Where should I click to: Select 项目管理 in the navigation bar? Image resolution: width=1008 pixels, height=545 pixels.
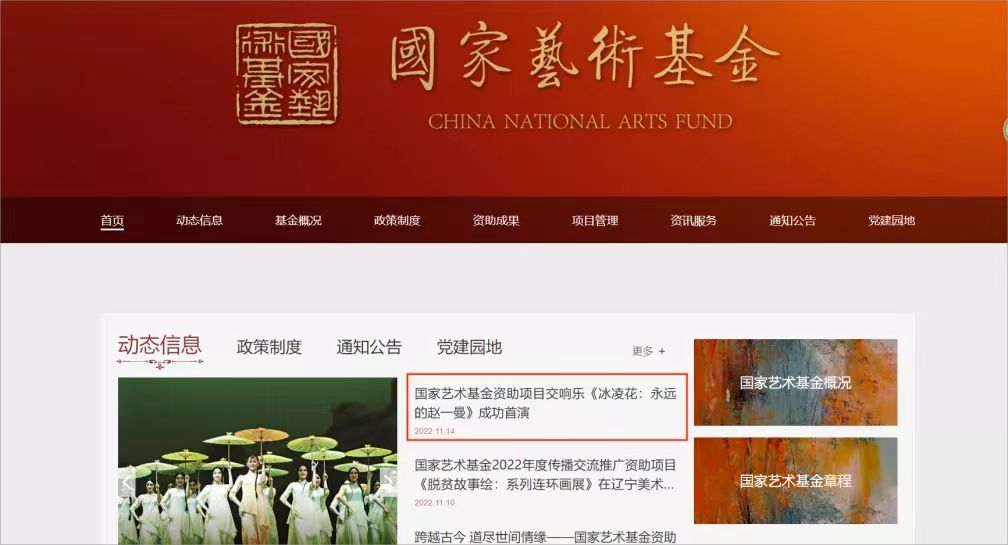(595, 220)
